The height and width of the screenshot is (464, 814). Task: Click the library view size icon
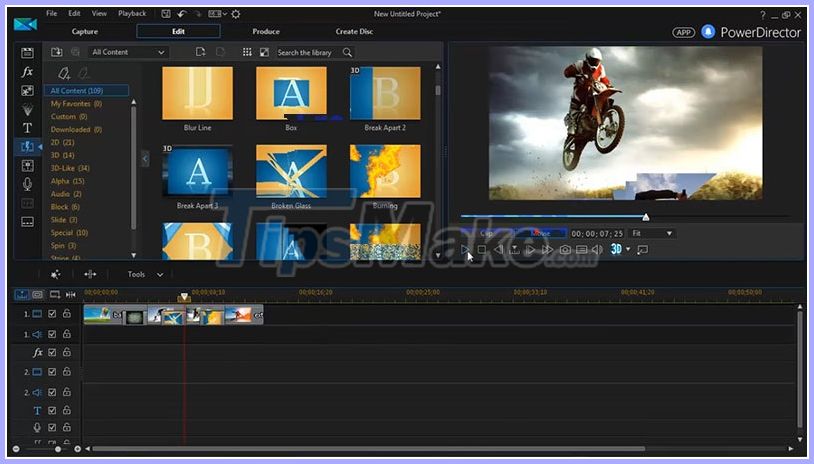[x=264, y=52]
